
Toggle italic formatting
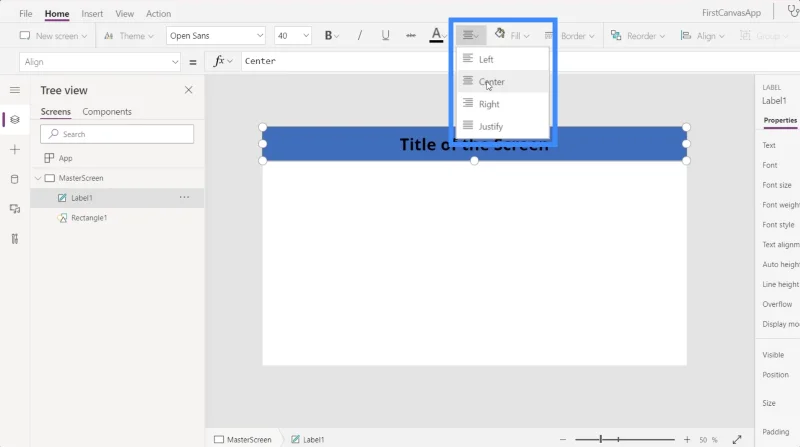click(x=360, y=35)
